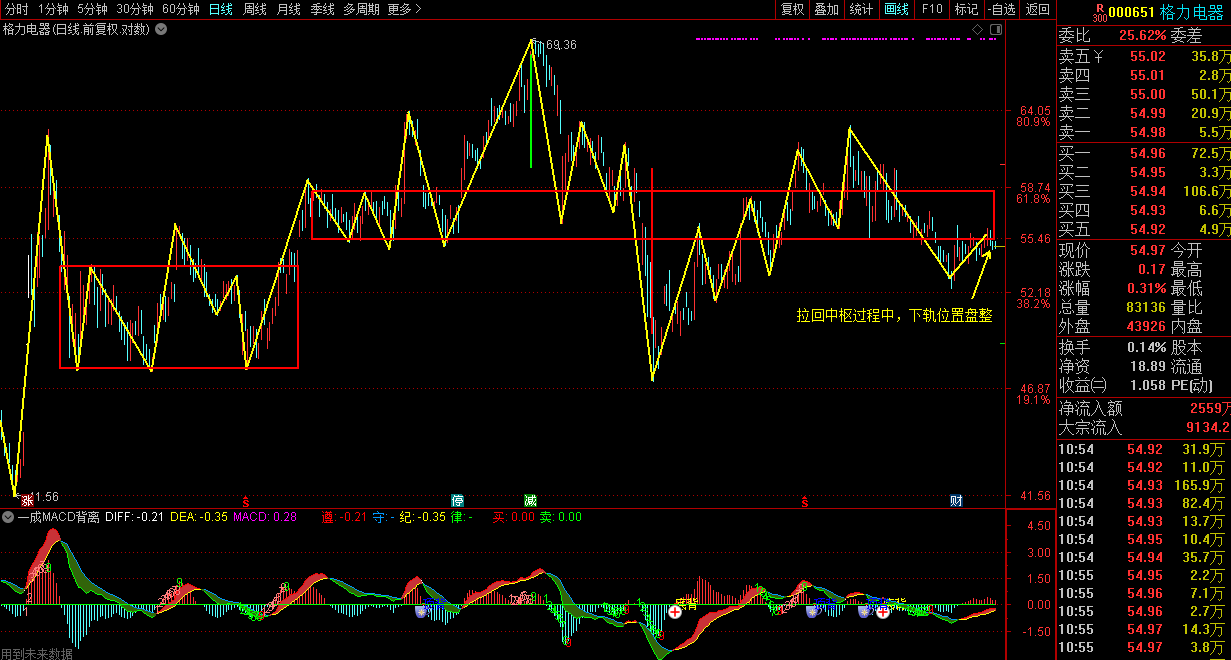Open the F10 company info page
The height and width of the screenshot is (660, 1231).
point(932,9)
